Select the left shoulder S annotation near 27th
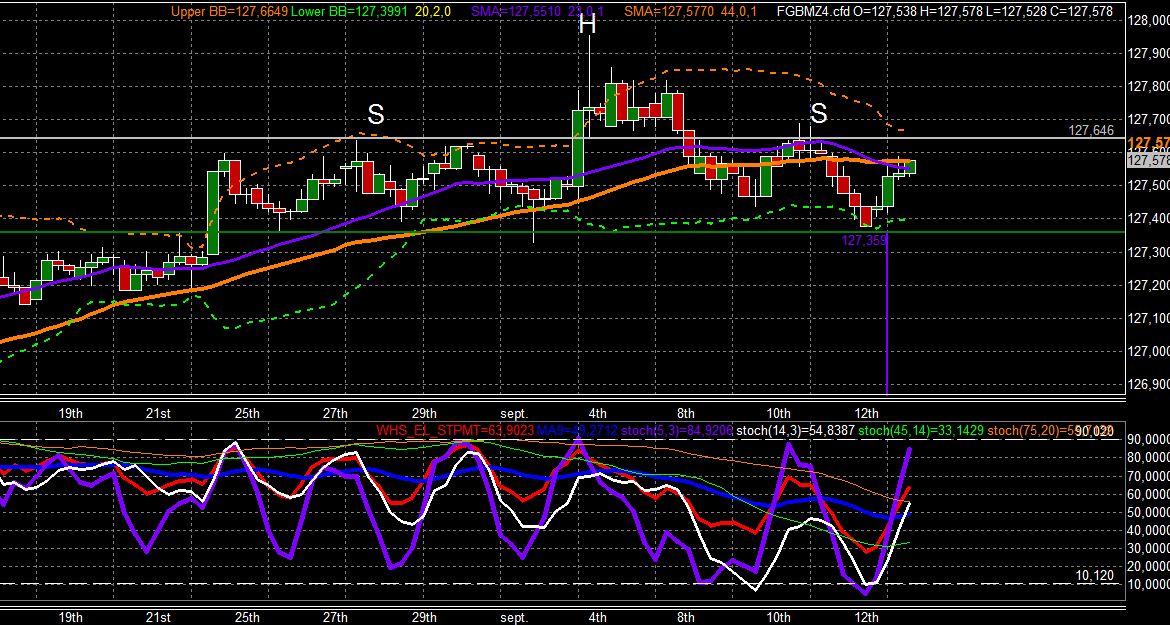The width and height of the screenshot is (1170, 625). pyautogui.click(x=376, y=115)
